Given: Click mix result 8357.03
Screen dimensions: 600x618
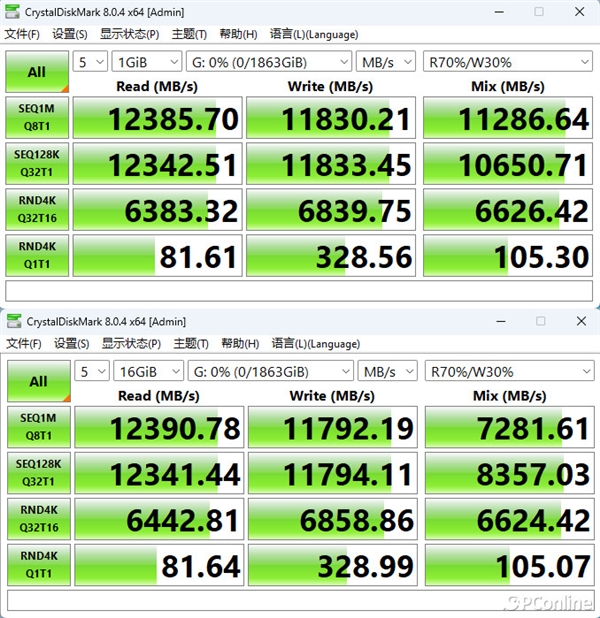Looking at the screenshot, I should (x=510, y=473).
